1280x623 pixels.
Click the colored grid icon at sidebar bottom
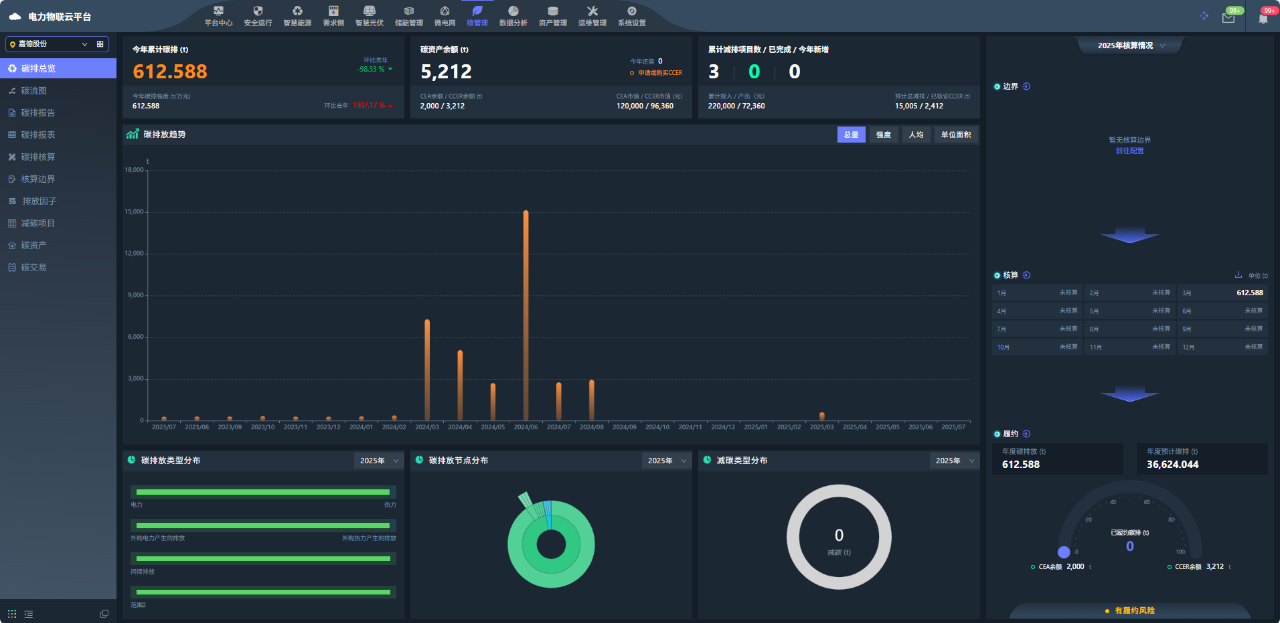point(12,613)
